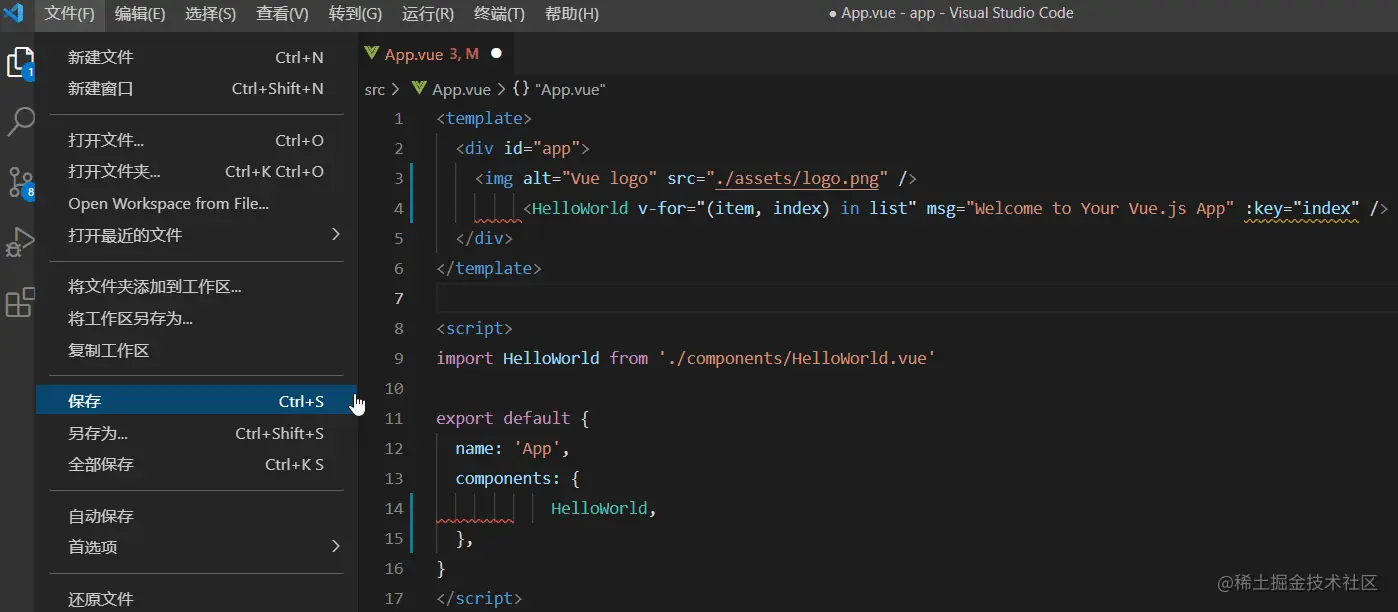The height and width of the screenshot is (612, 1398).
Task: Choose 复制工作区 menu entry
Action: coord(196,351)
